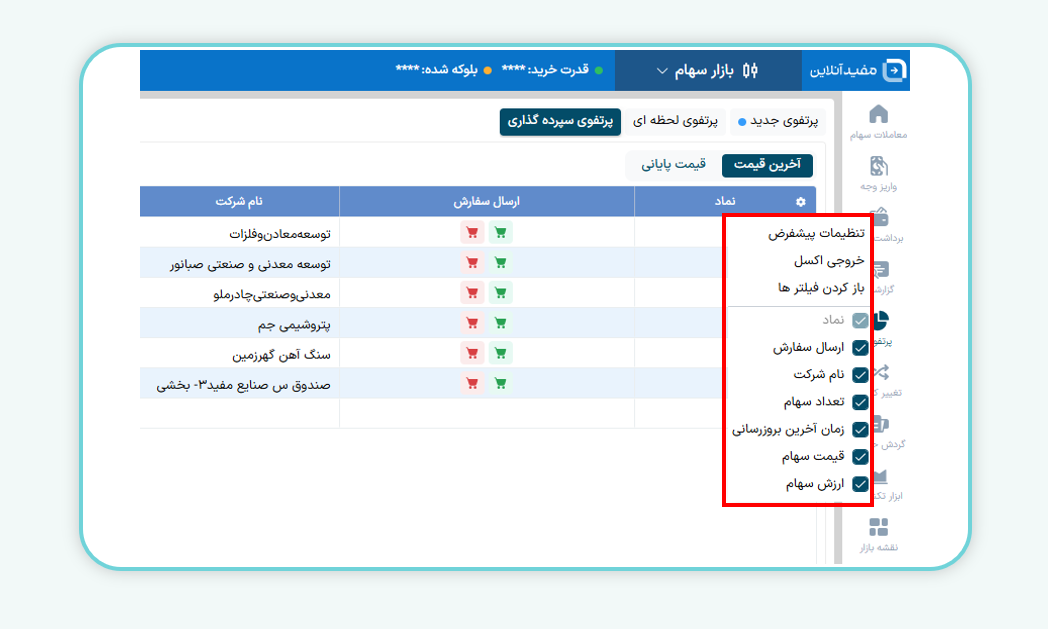Open نقشه بازار market map icon
1048x629 pixels.
click(x=878, y=528)
